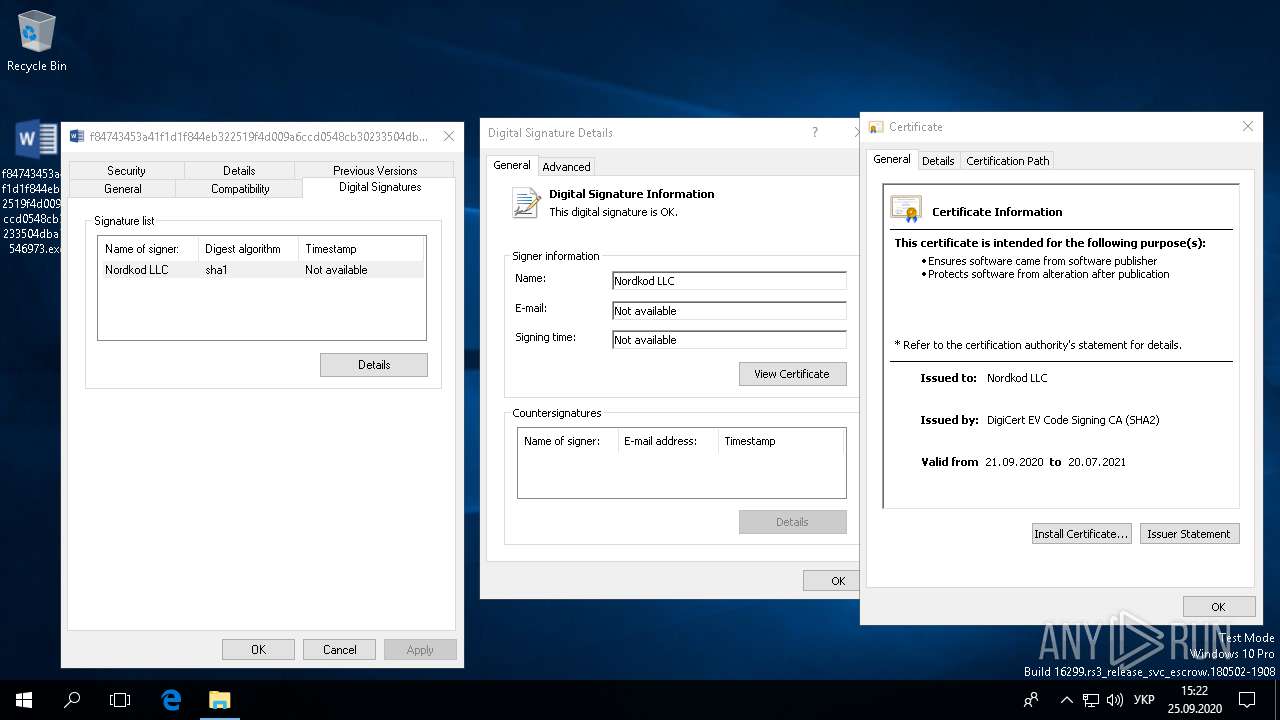Viewport: 1280px width, 720px height.
Task: Click help question mark in Digital Signature Details
Action: [815, 132]
